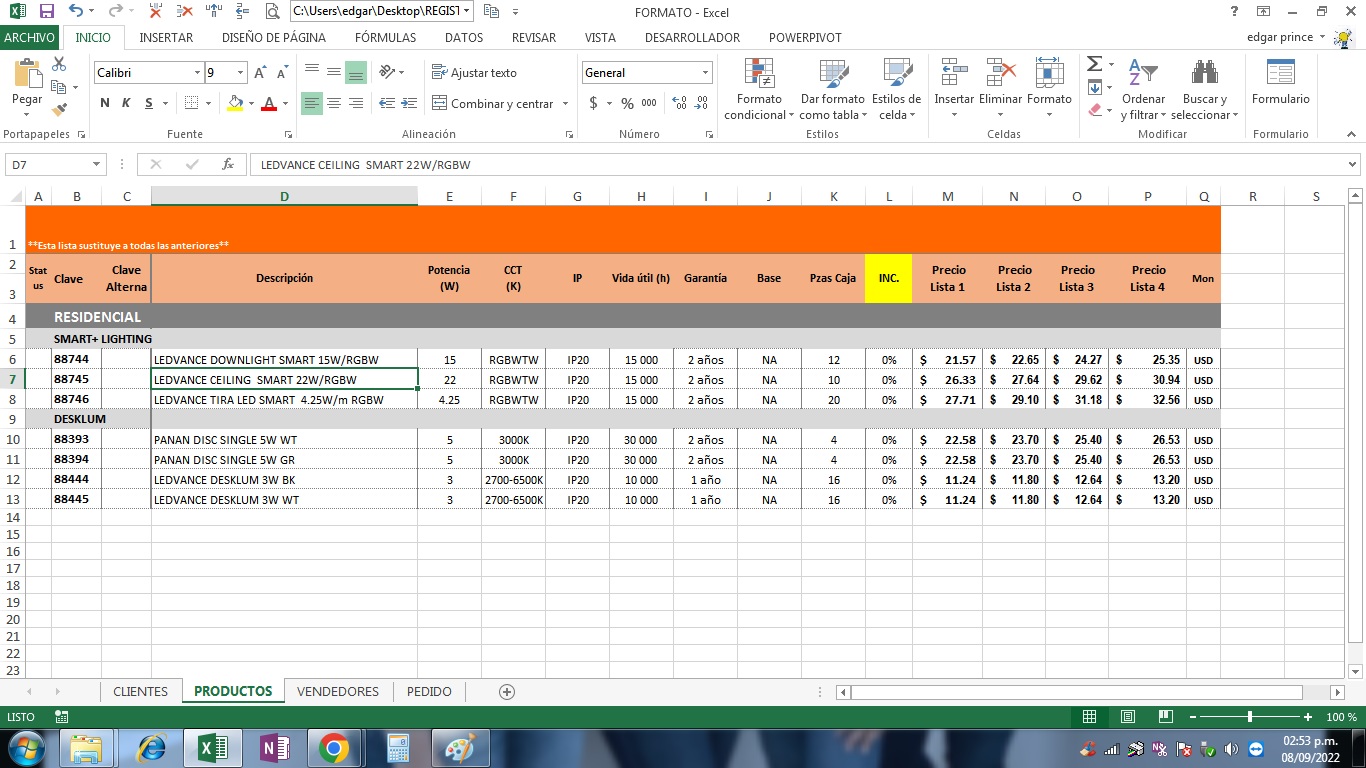The height and width of the screenshot is (768, 1366).
Task: Undo the last action in the quick access toolbar
Action: tap(77, 12)
